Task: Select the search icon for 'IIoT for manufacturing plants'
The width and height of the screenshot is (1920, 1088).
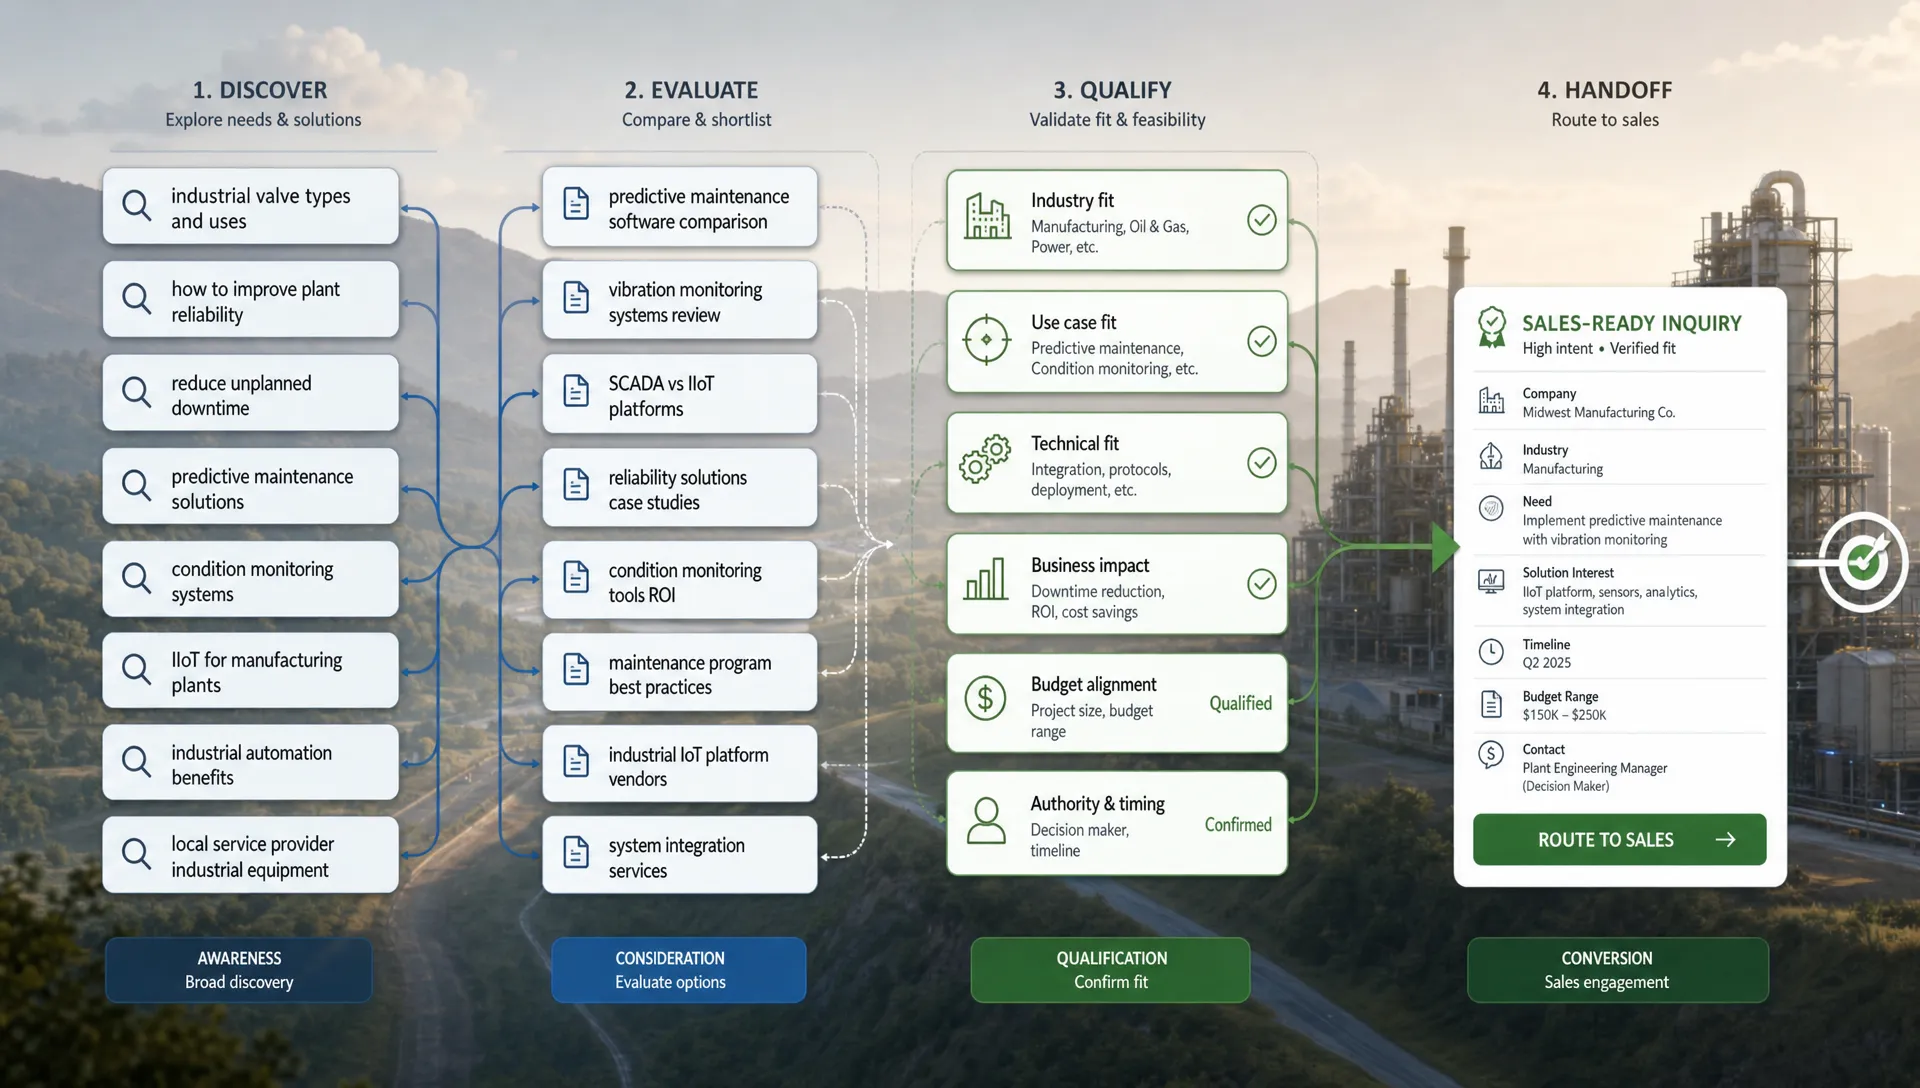Action: point(136,670)
